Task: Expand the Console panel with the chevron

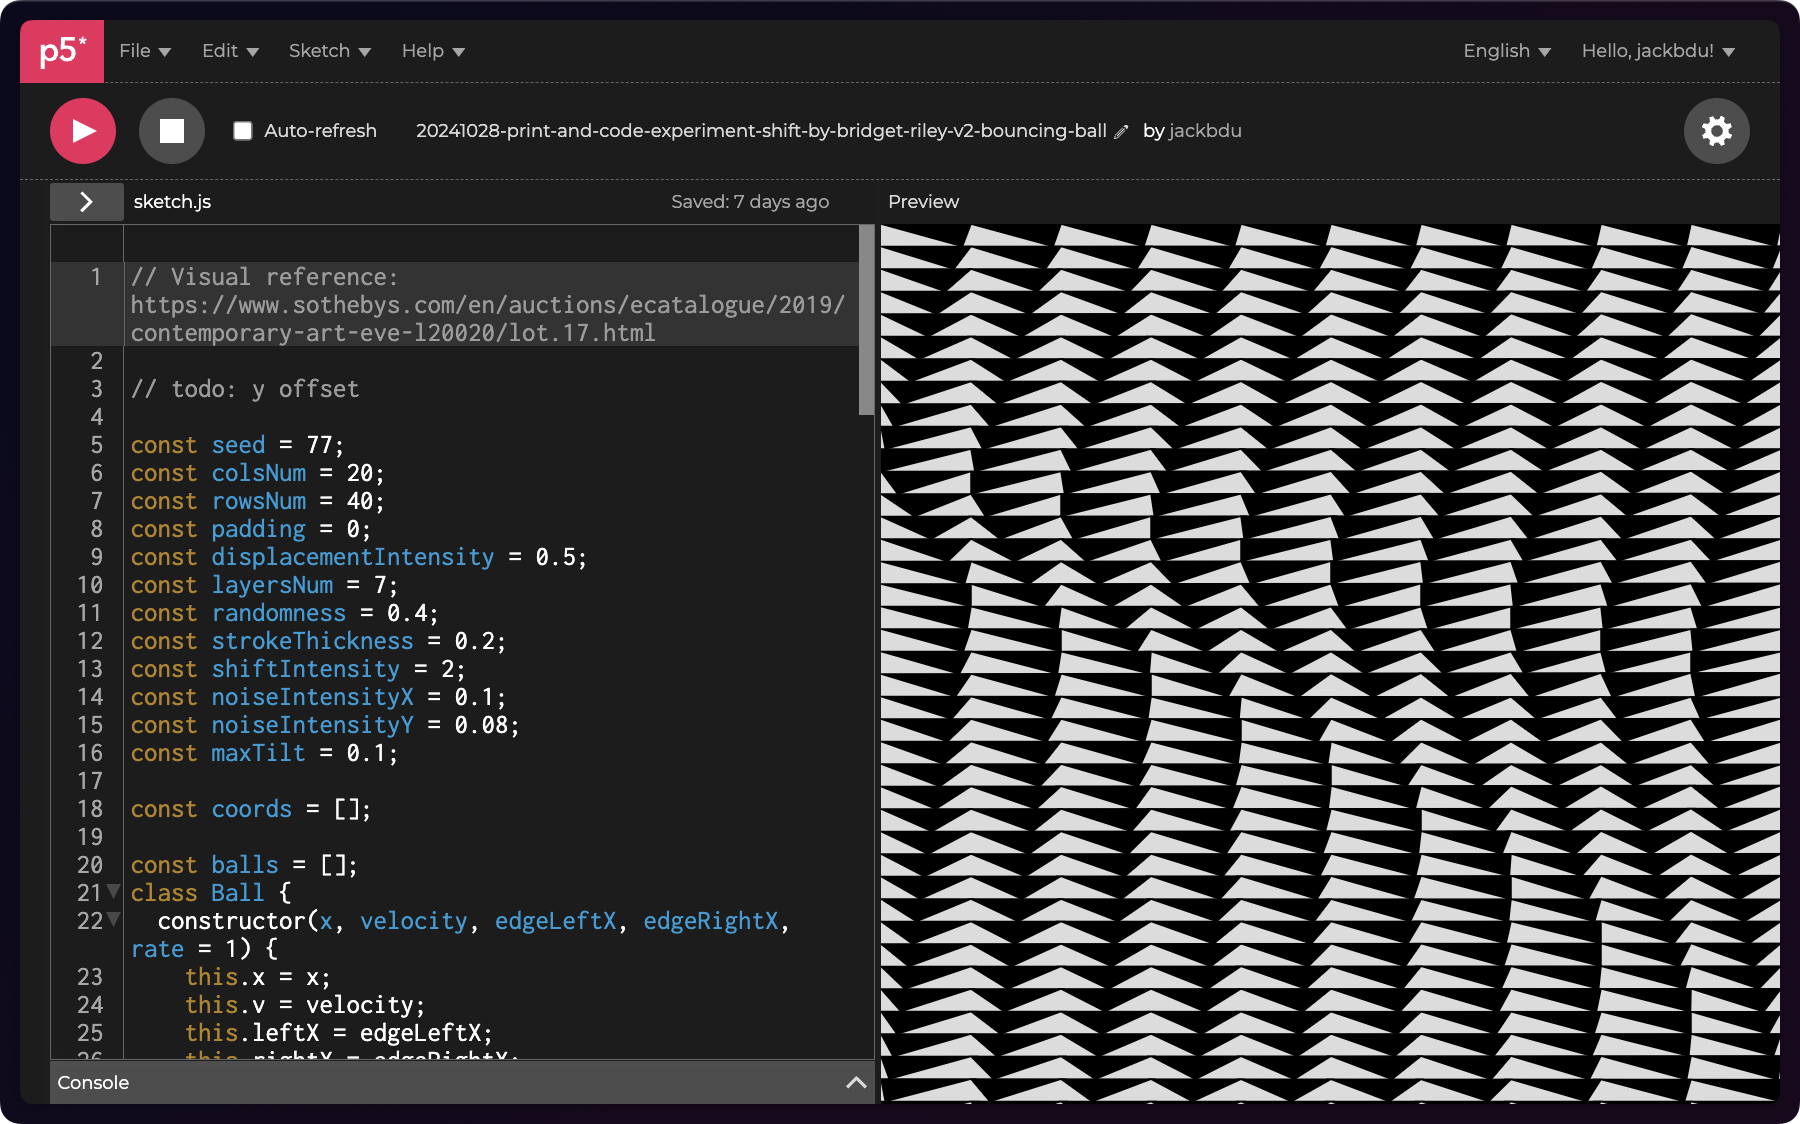Action: tap(856, 1082)
